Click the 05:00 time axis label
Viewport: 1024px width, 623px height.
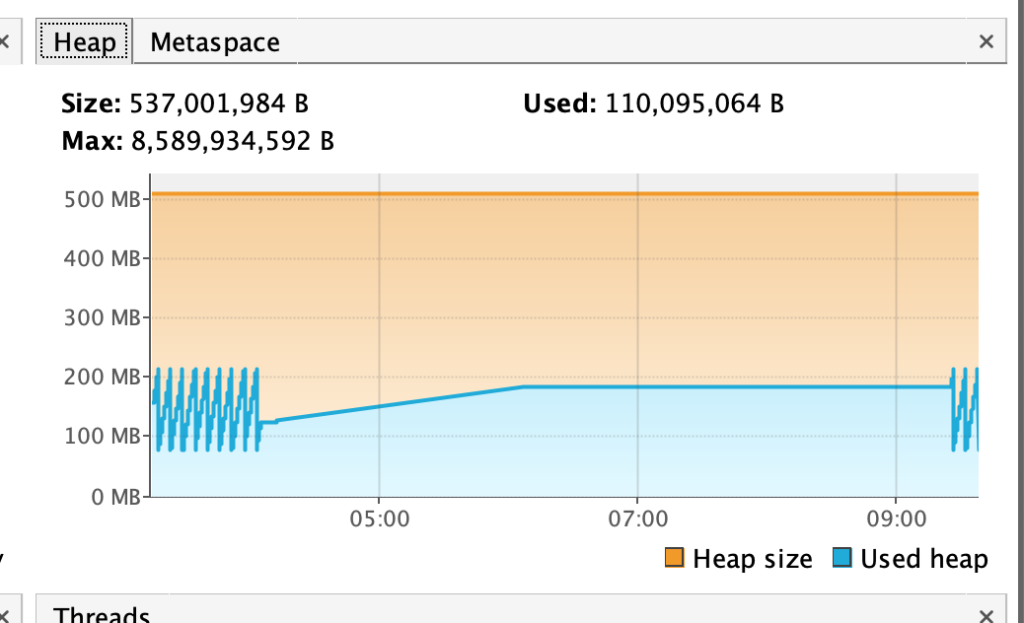pyautogui.click(x=379, y=520)
